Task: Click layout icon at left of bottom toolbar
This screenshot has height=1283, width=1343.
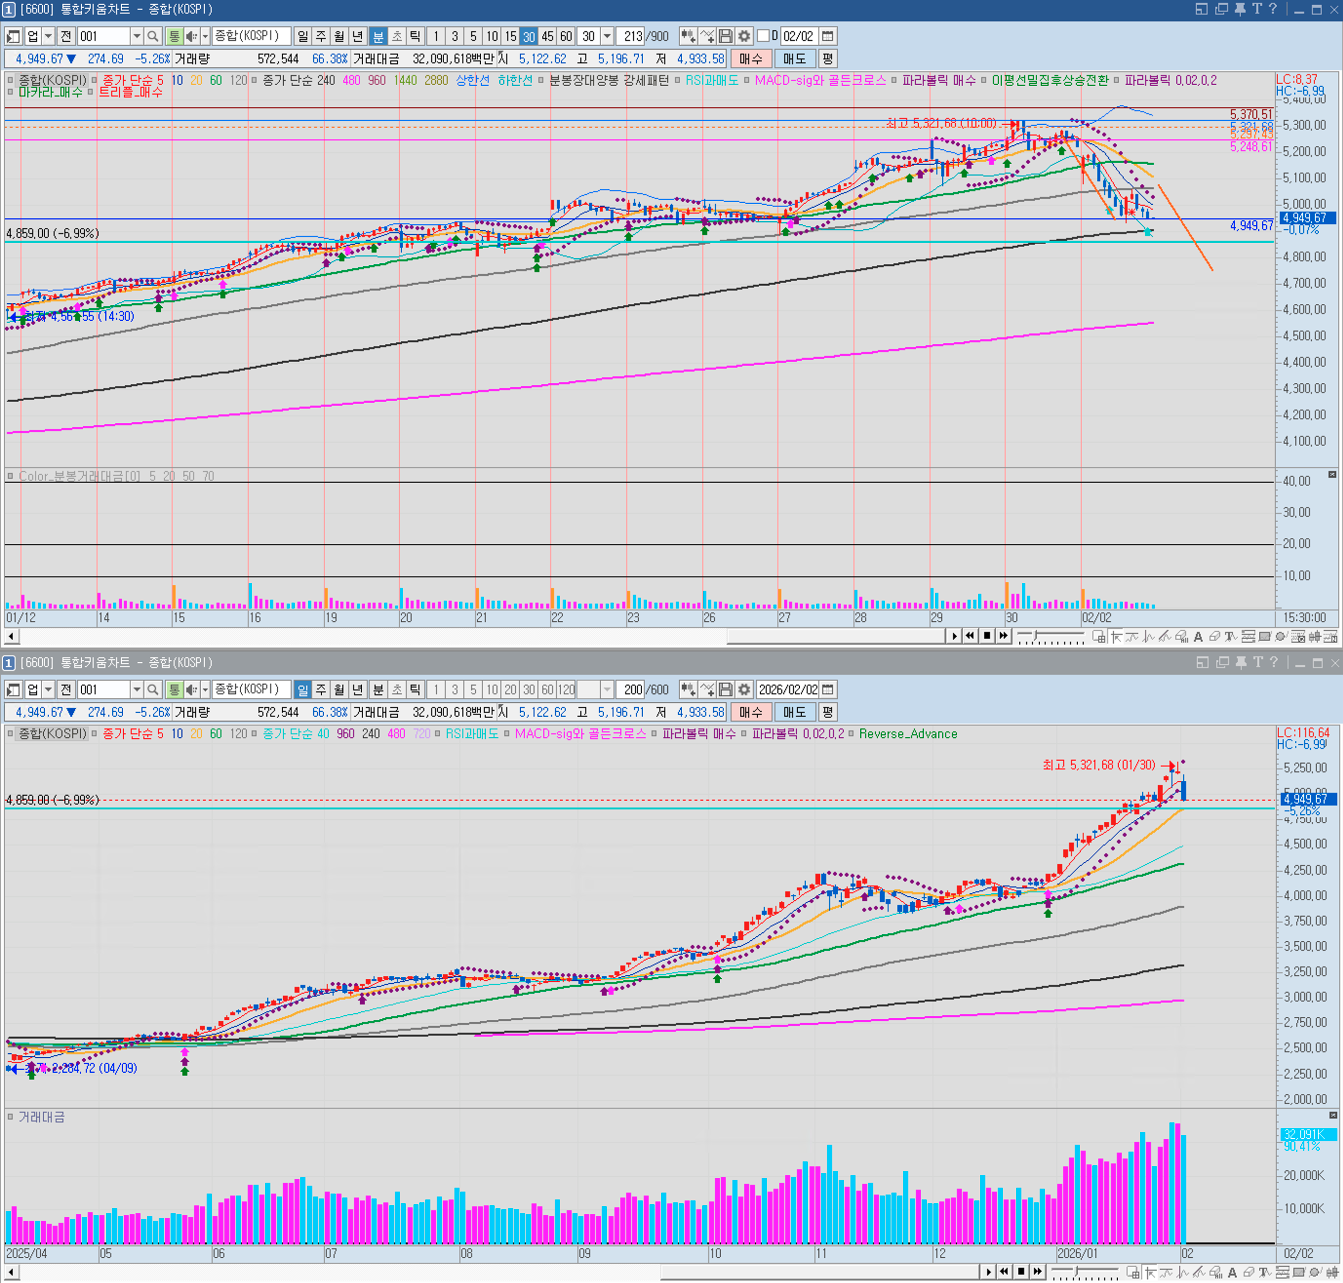Action: pyautogui.click(x=13, y=690)
